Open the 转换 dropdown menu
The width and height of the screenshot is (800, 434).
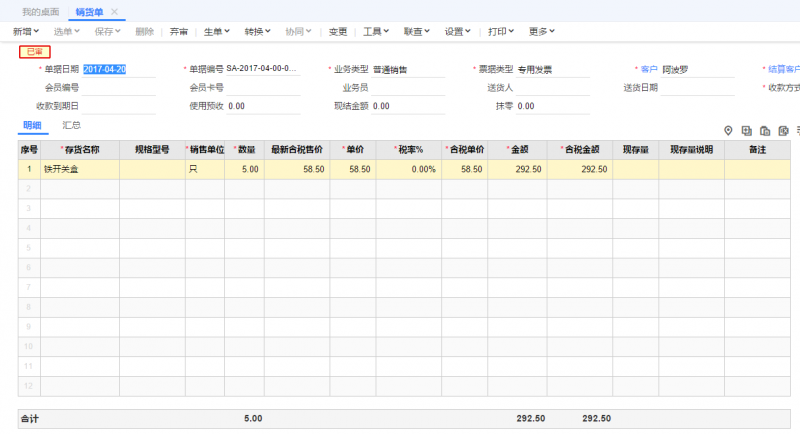point(258,32)
